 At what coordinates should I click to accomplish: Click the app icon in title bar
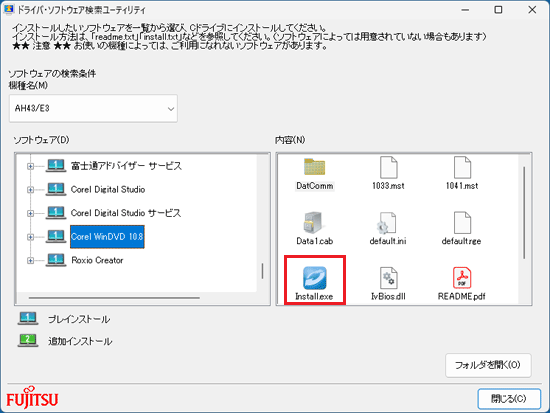point(9,9)
